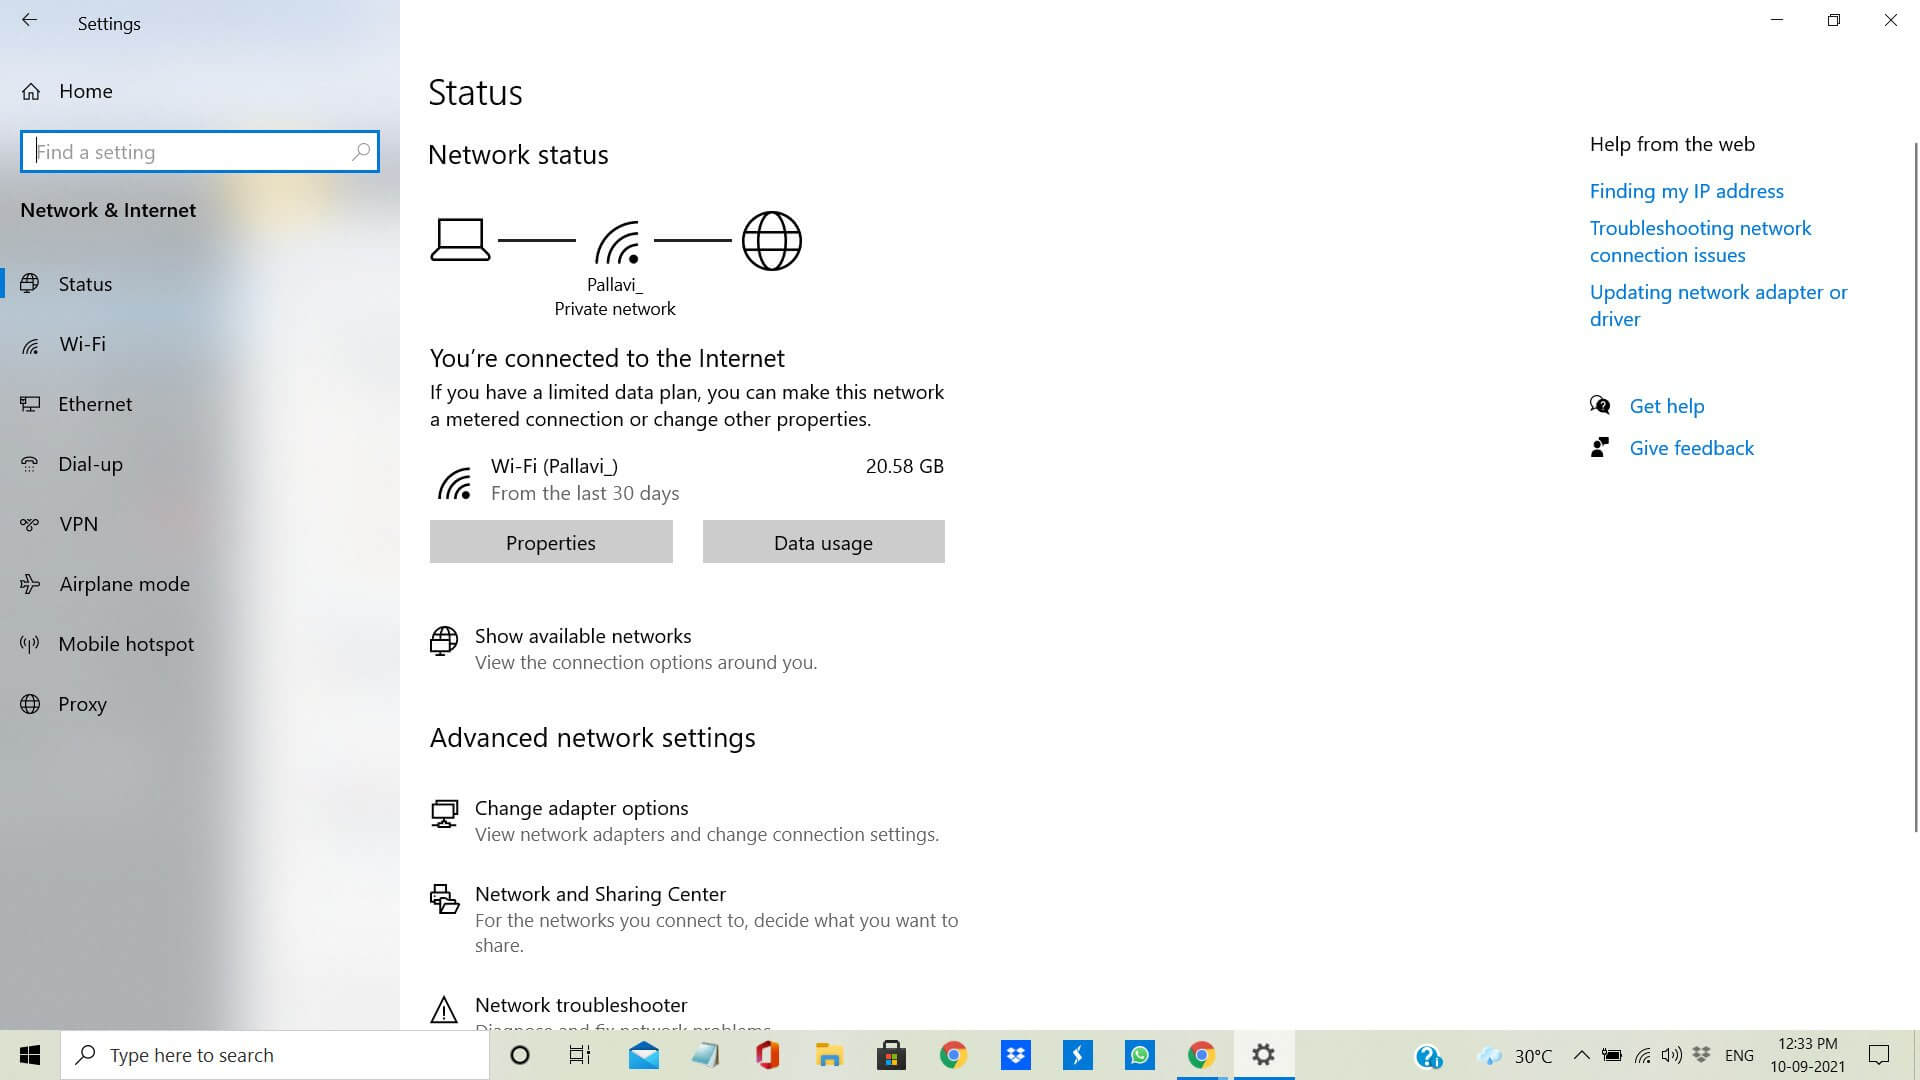Switch to Airplane mode settings
This screenshot has height=1080, width=1920.
click(124, 584)
